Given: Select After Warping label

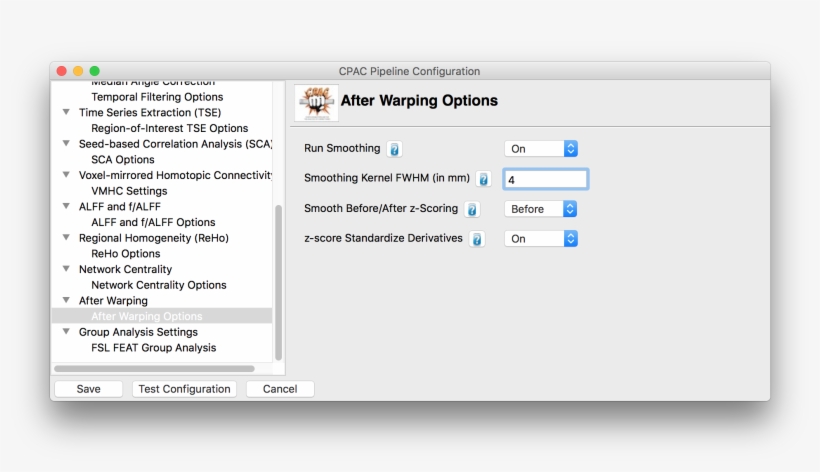Looking at the screenshot, I should coord(113,301).
